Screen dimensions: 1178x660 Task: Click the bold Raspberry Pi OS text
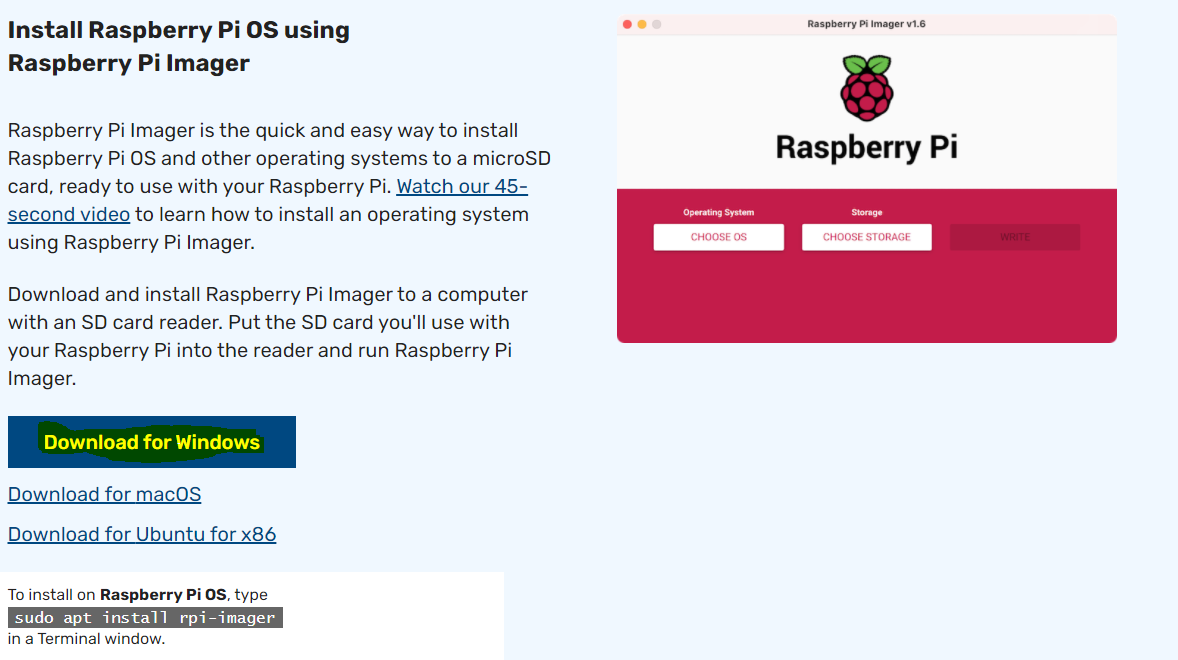point(163,595)
